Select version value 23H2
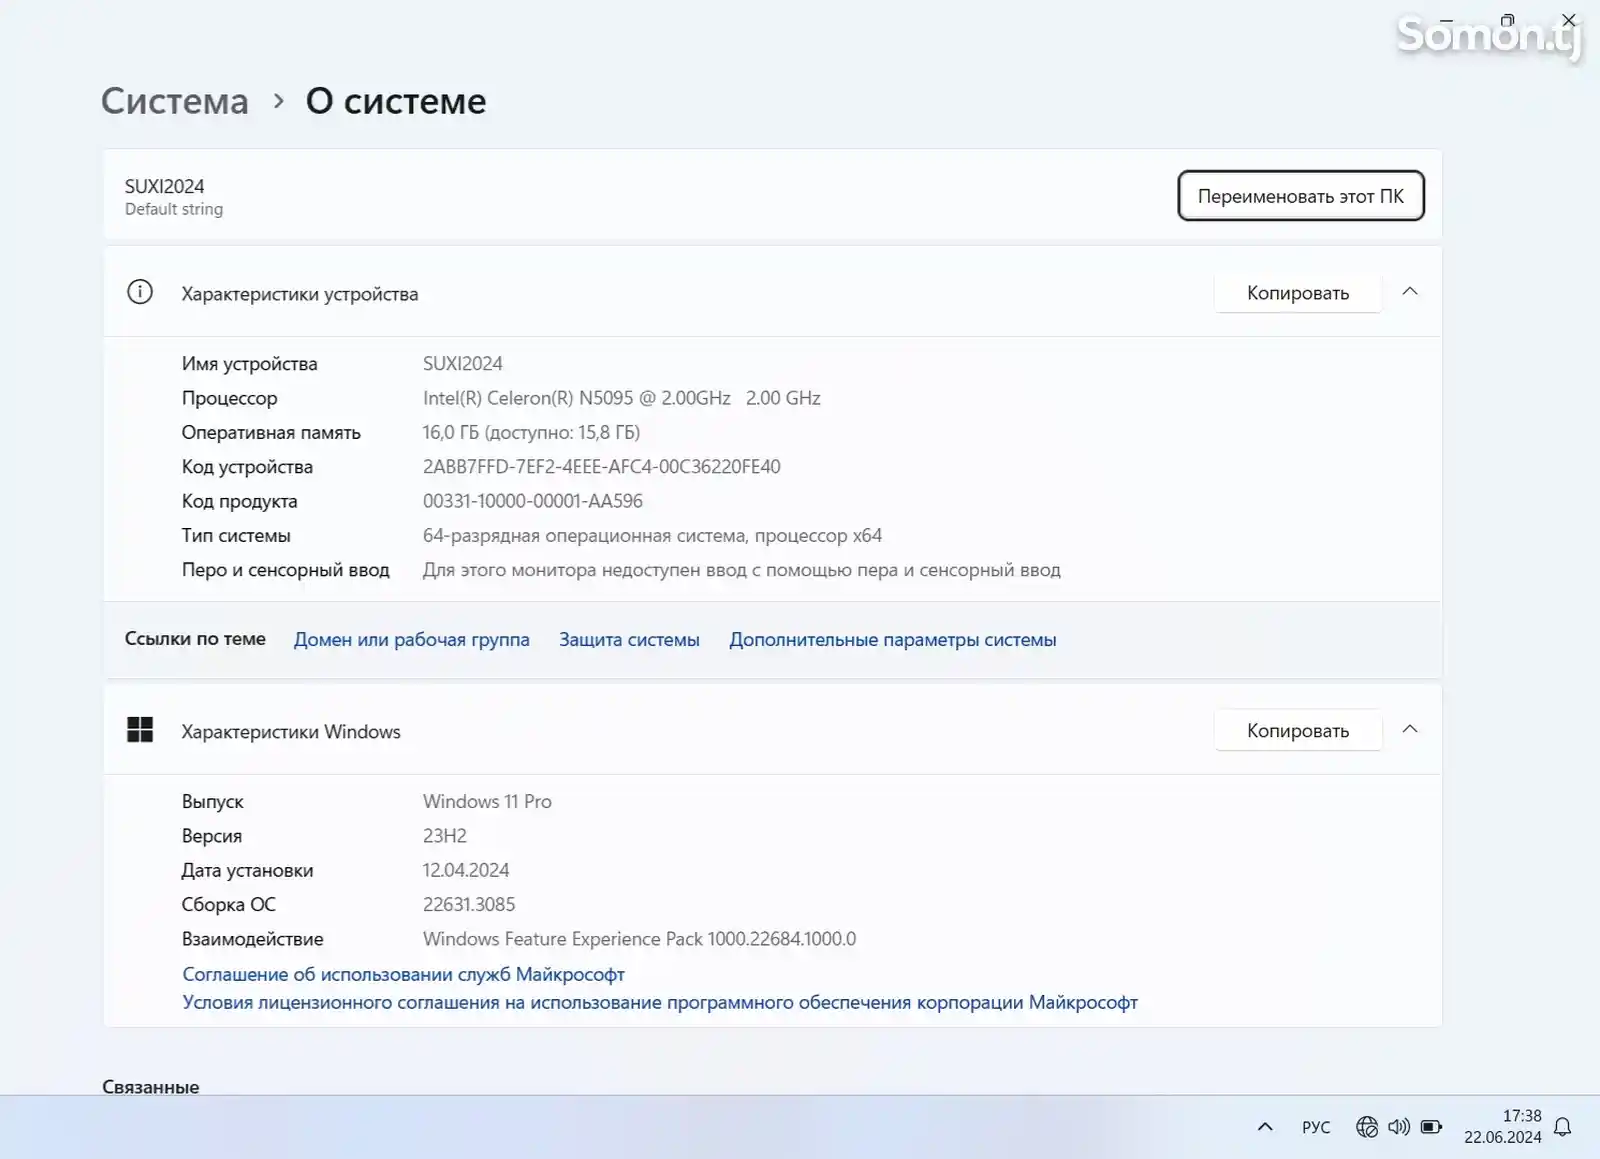This screenshot has height=1159, width=1600. (444, 836)
